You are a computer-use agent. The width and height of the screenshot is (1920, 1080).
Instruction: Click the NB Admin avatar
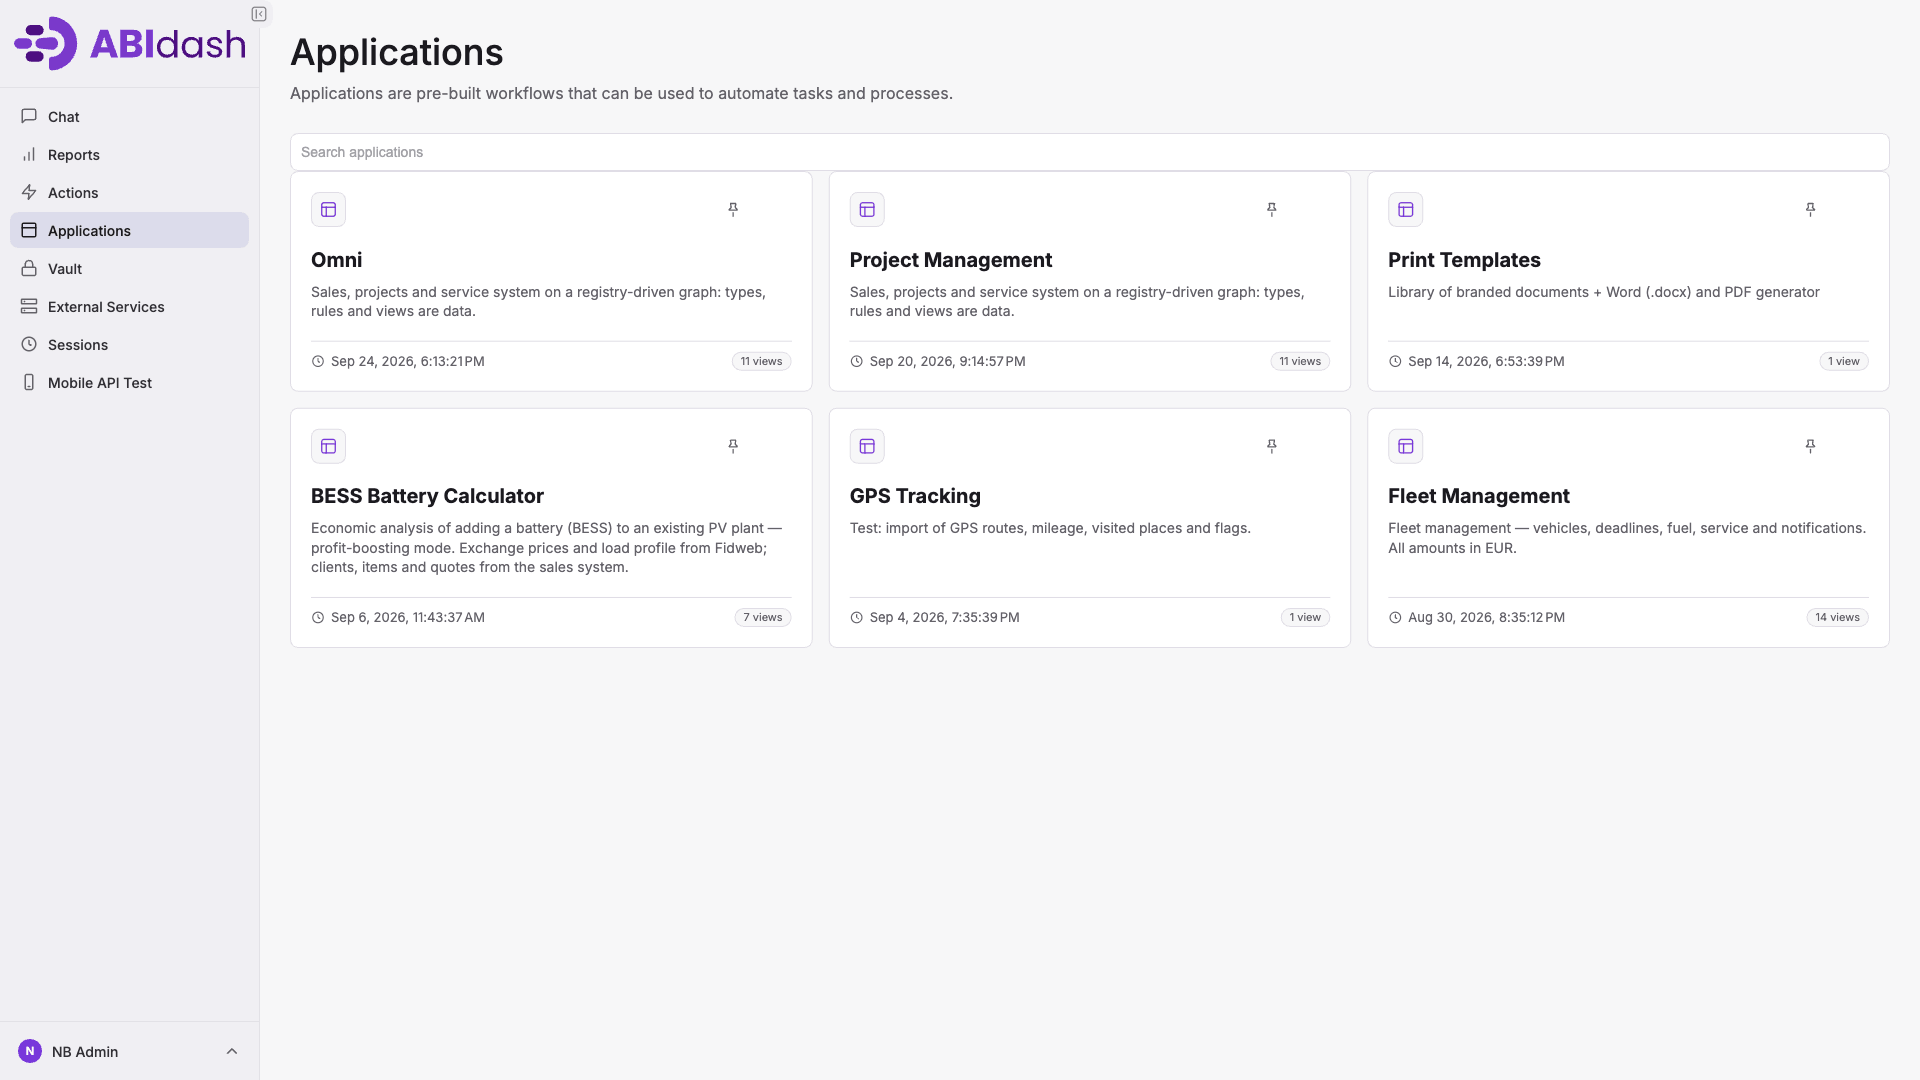point(30,1051)
